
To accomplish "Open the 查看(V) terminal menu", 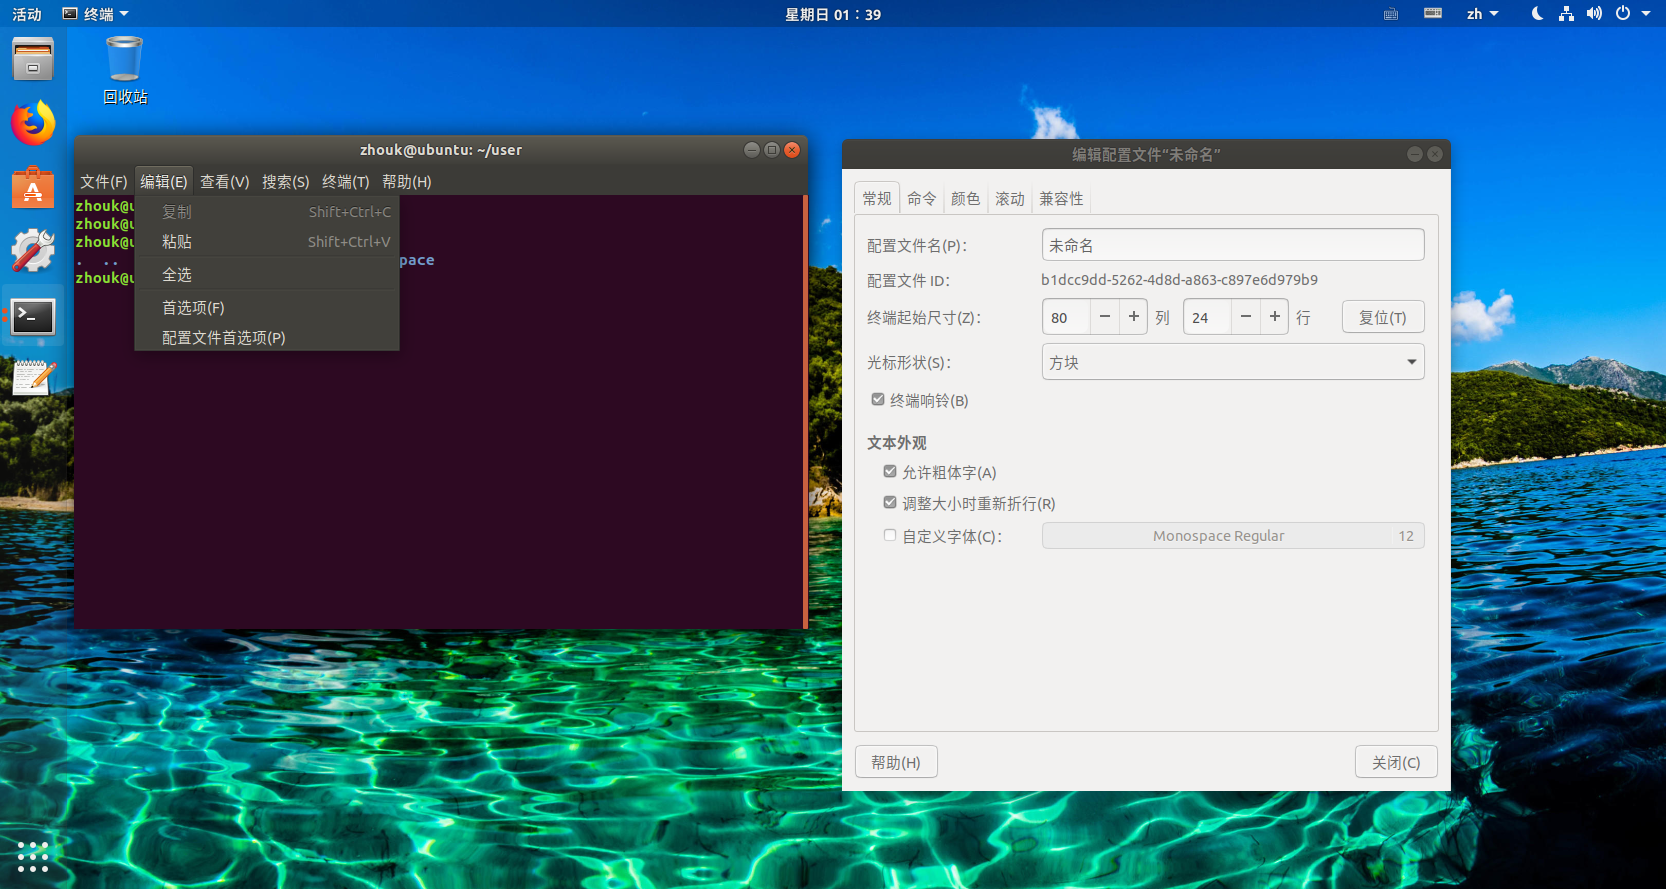I will (225, 181).
